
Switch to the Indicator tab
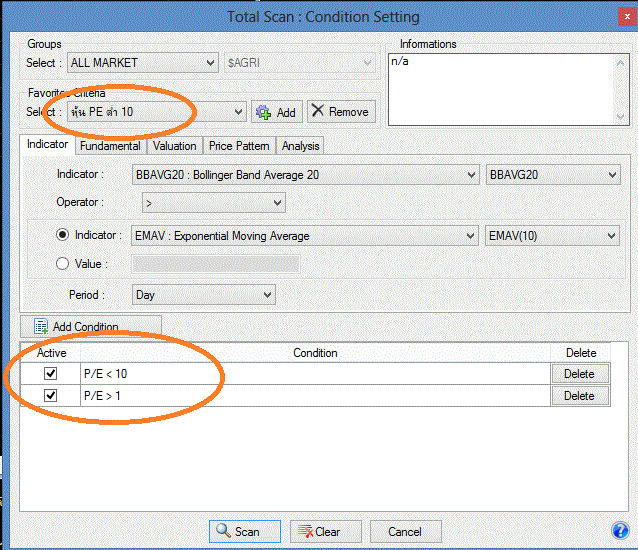click(47, 144)
